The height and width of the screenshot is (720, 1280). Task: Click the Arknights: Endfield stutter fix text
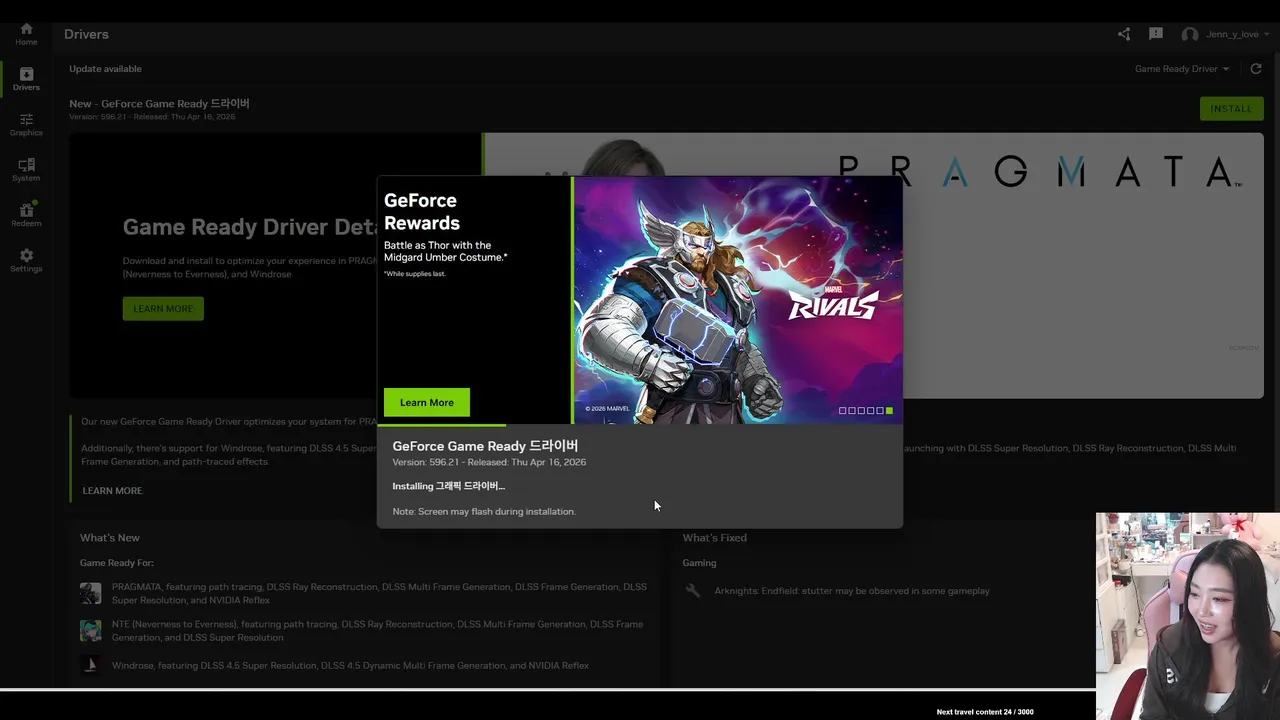852,591
